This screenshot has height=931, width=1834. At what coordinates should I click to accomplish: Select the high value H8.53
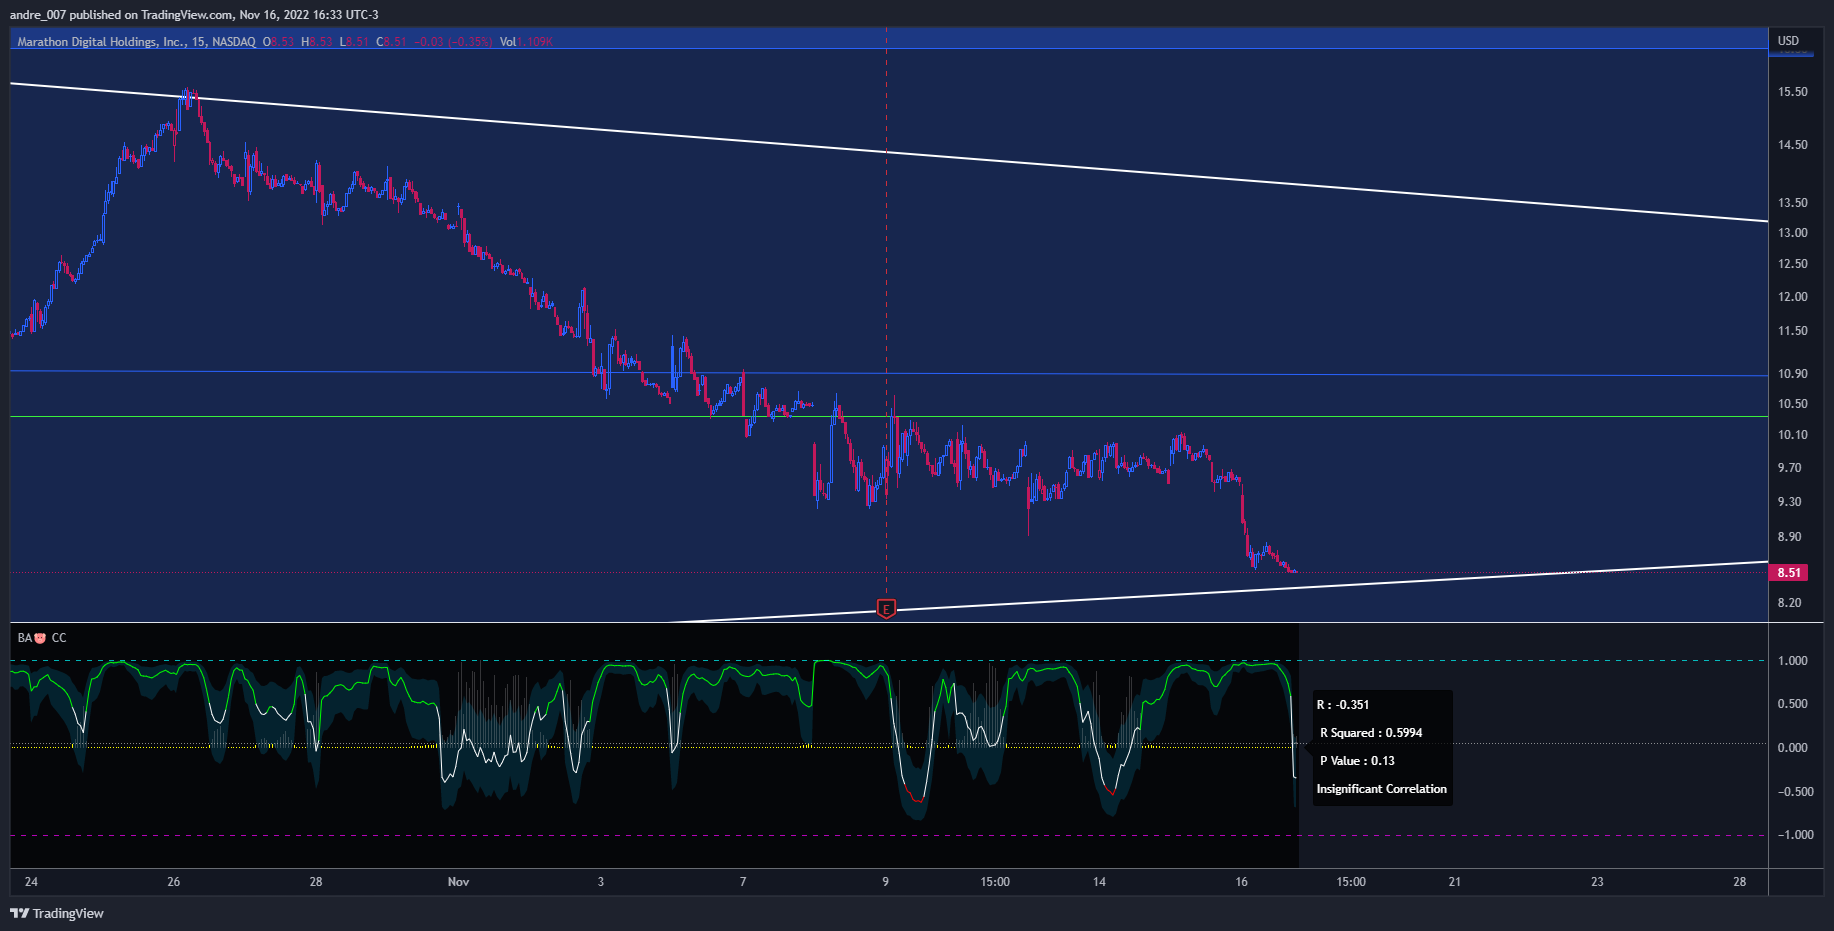coord(317,42)
